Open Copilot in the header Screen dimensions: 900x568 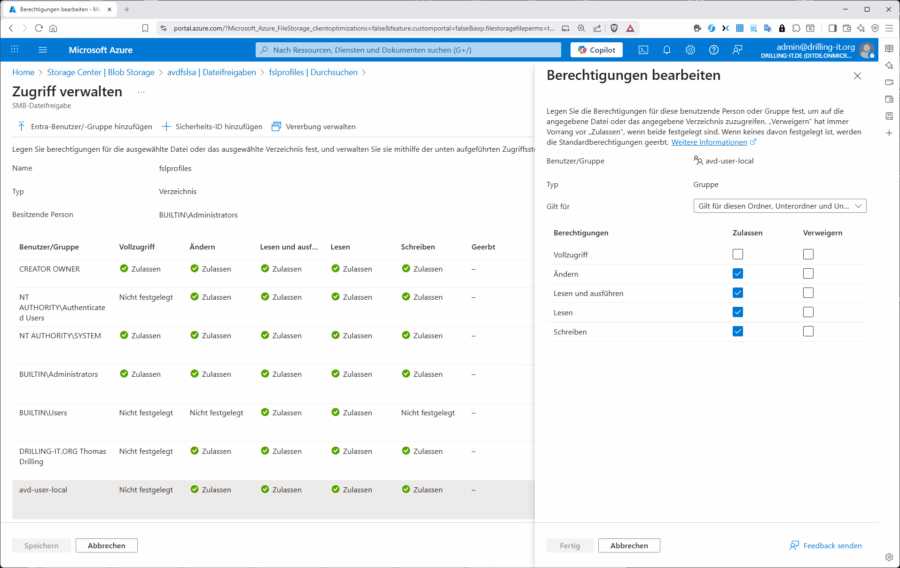coord(596,50)
